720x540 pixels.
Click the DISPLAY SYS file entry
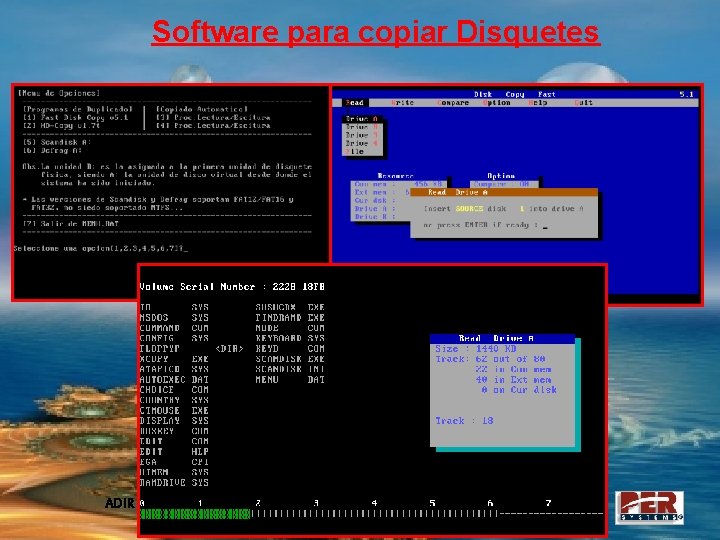(174, 421)
